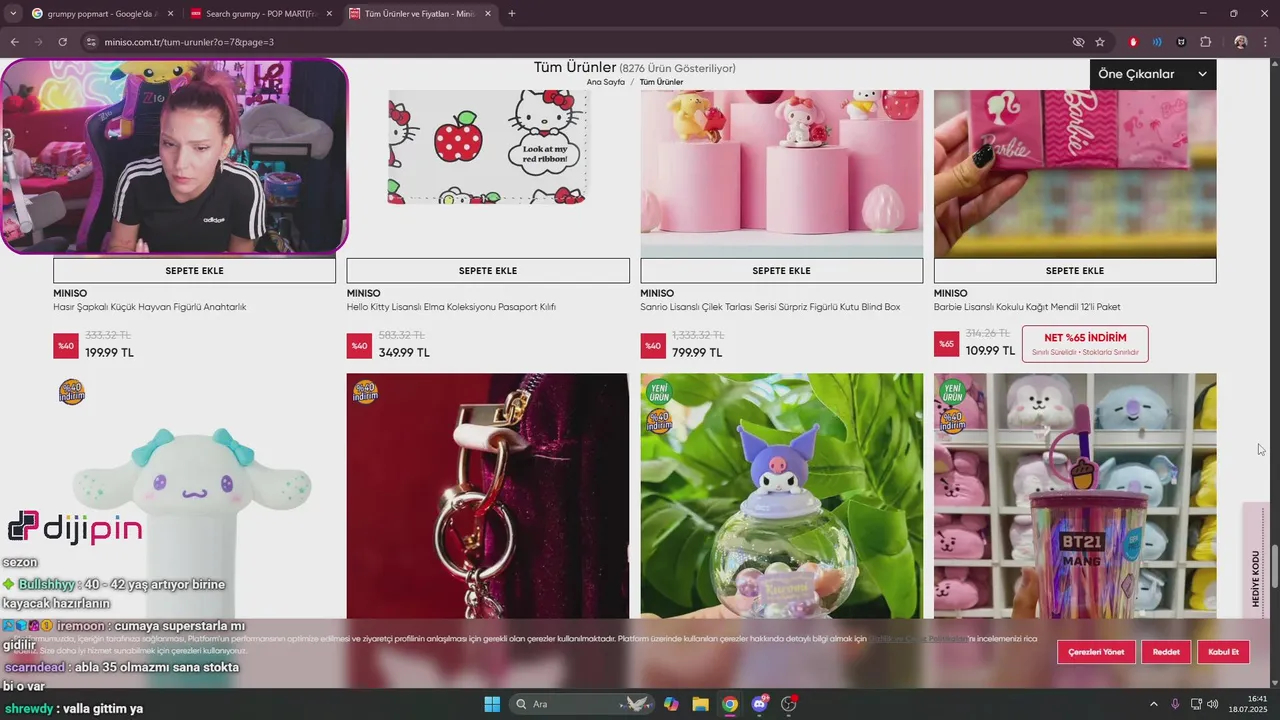Open 'Sanrio Lisanslı Çilek Tarlası Serisi' product
Image resolution: width=1280 pixels, height=720 pixels.
[770, 307]
